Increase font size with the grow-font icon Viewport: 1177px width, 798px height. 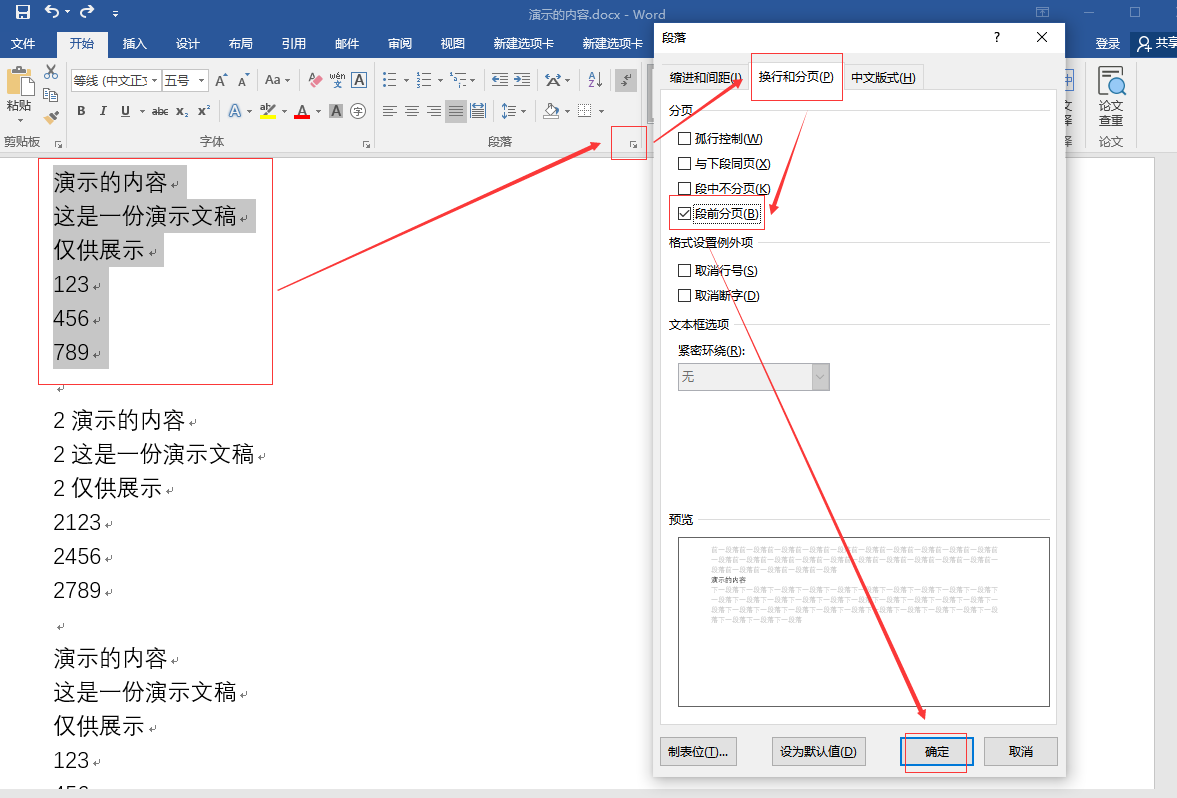(221, 80)
